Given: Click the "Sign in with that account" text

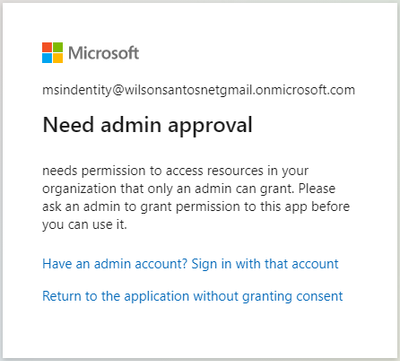Looking at the screenshot, I should [265, 264].
